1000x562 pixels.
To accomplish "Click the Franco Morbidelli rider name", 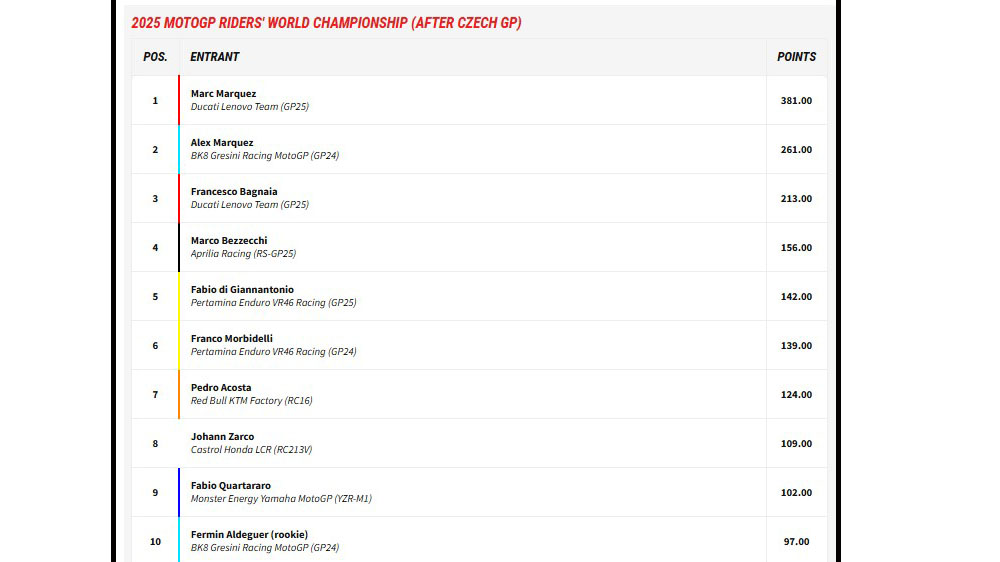I will pos(231,339).
